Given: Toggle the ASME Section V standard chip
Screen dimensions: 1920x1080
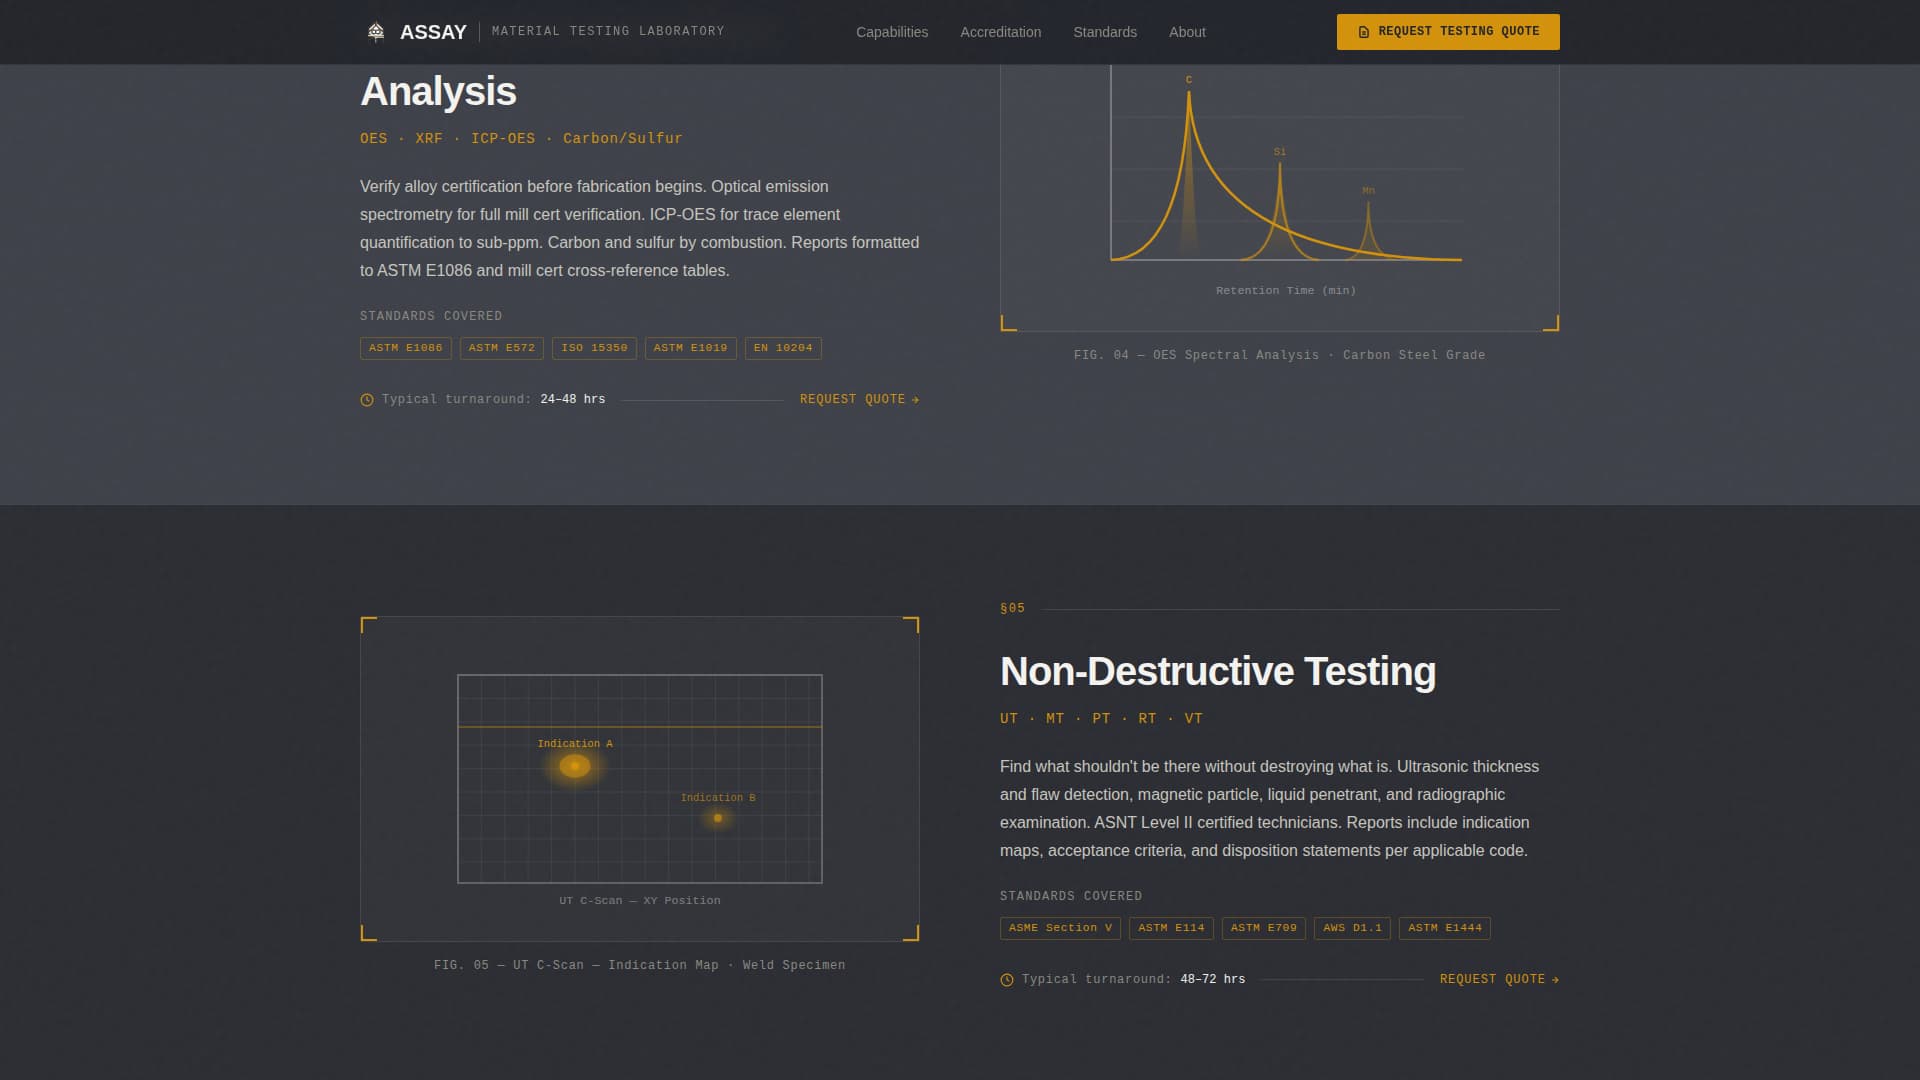Looking at the screenshot, I should [1060, 928].
